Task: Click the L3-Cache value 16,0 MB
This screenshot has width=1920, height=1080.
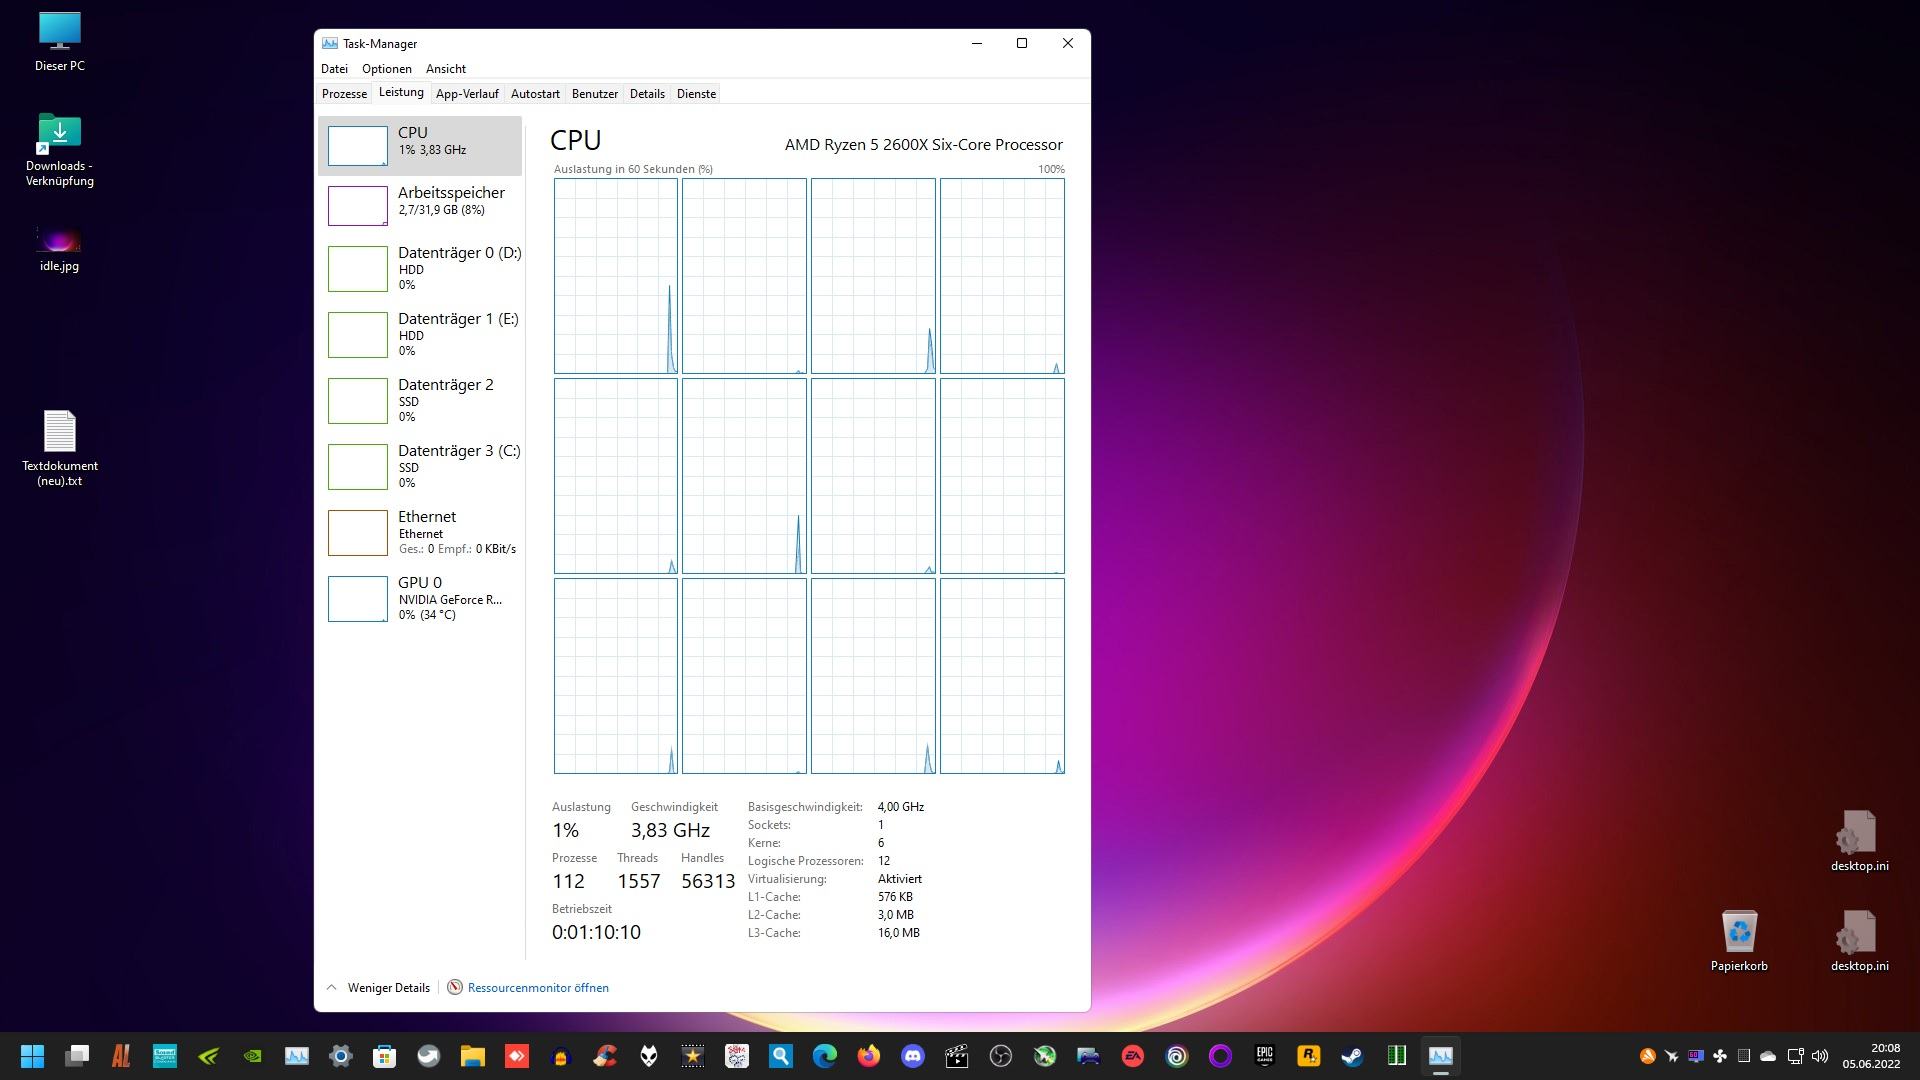Action: (x=899, y=933)
